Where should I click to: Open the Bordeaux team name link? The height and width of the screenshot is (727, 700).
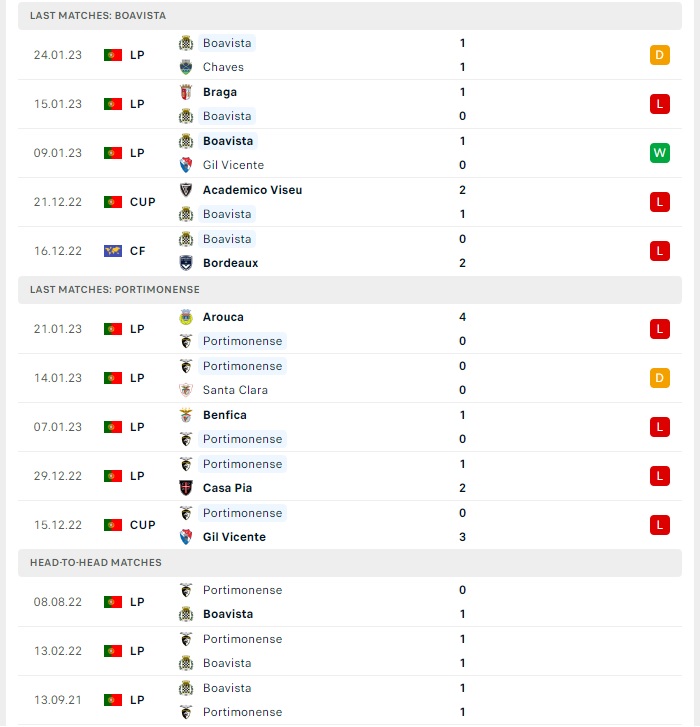(x=230, y=263)
